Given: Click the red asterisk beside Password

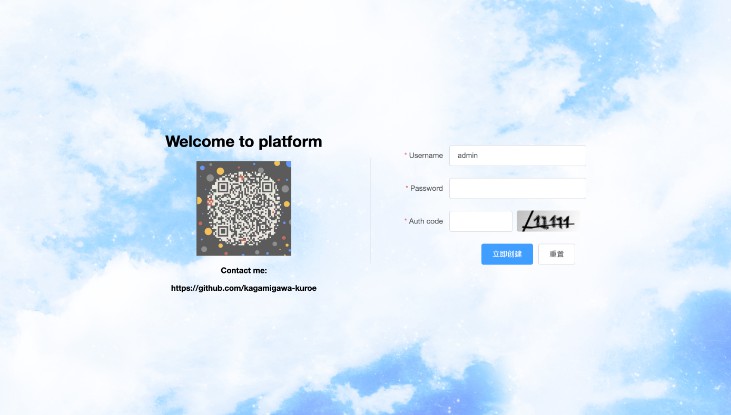Looking at the screenshot, I should click(x=407, y=188).
